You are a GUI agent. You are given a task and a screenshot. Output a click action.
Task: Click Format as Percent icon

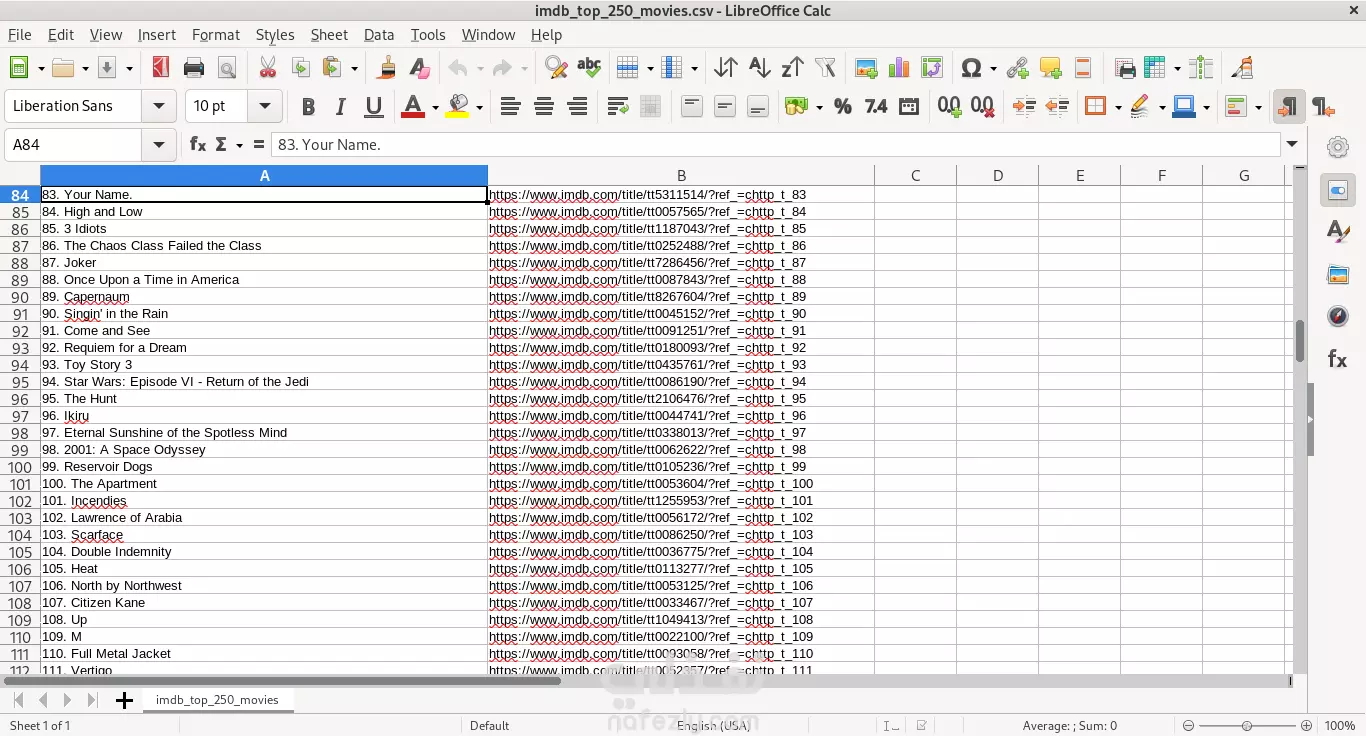843,106
